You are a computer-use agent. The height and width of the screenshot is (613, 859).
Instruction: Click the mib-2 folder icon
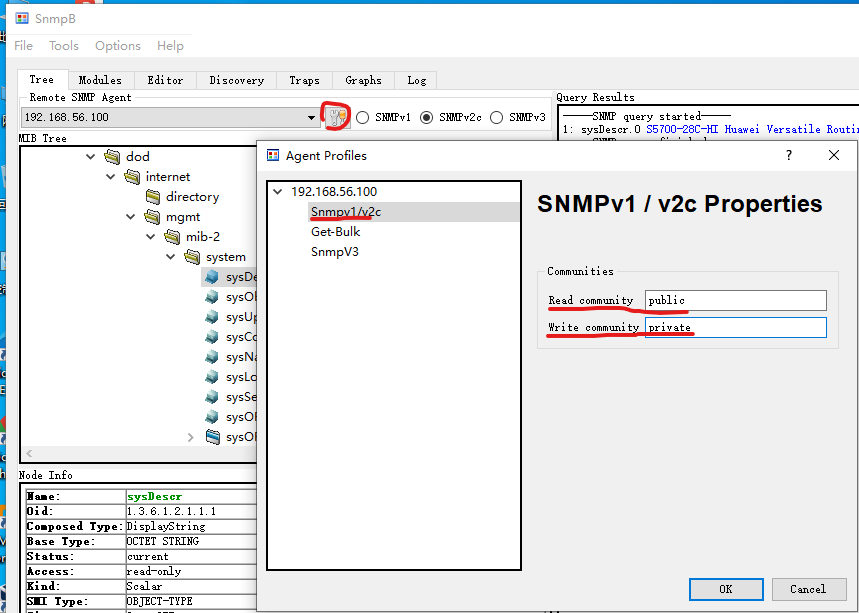point(172,236)
